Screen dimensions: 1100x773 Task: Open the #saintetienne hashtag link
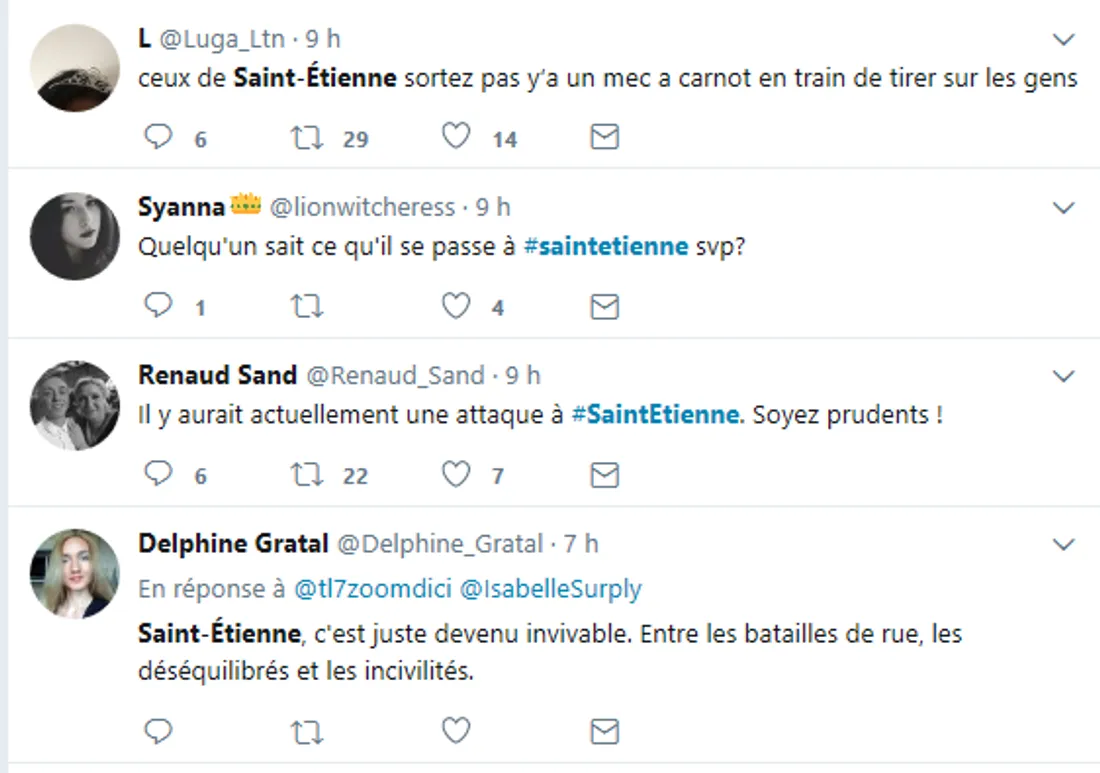coord(607,246)
